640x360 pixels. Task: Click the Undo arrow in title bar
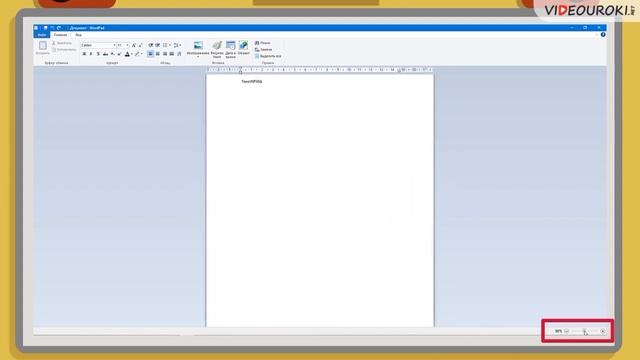(x=52, y=28)
